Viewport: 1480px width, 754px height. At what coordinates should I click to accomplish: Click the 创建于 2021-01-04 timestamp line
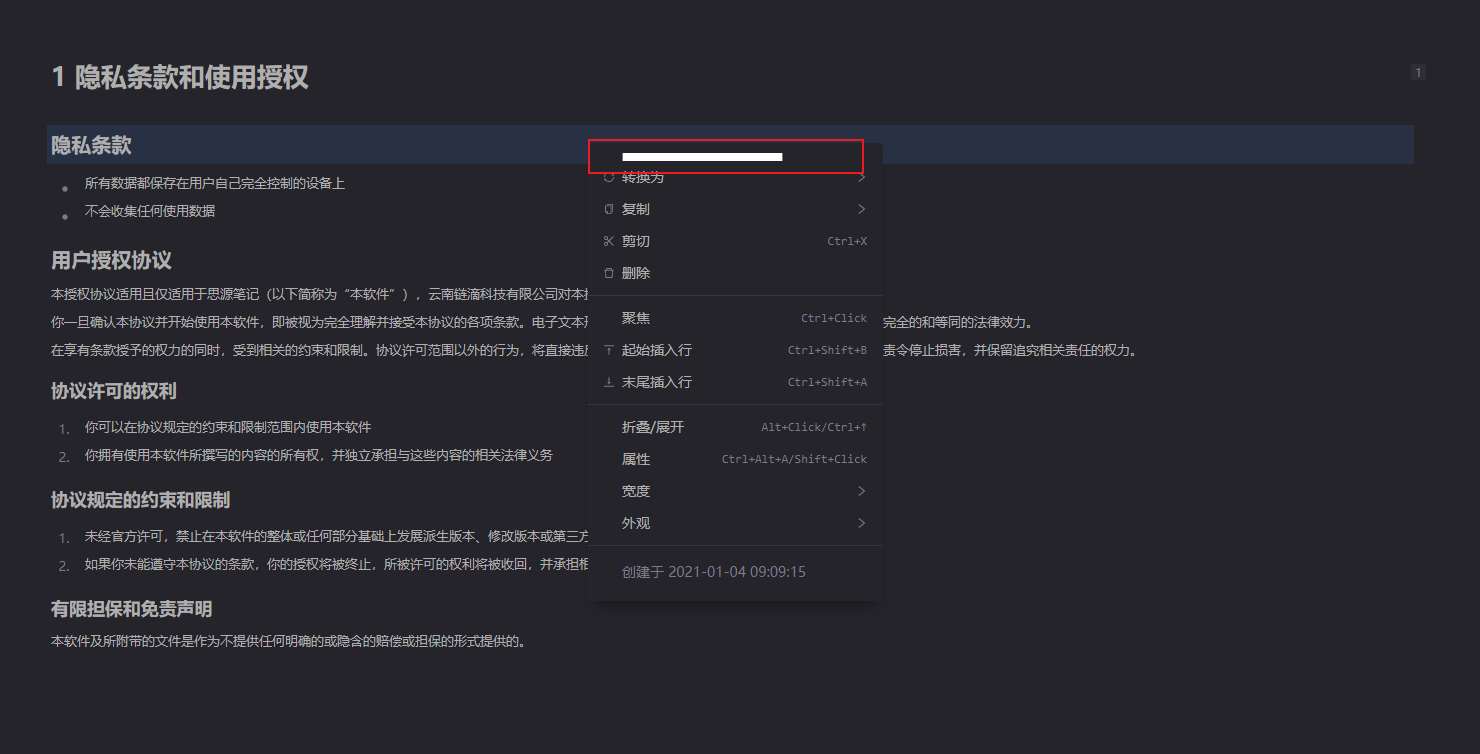point(714,572)
